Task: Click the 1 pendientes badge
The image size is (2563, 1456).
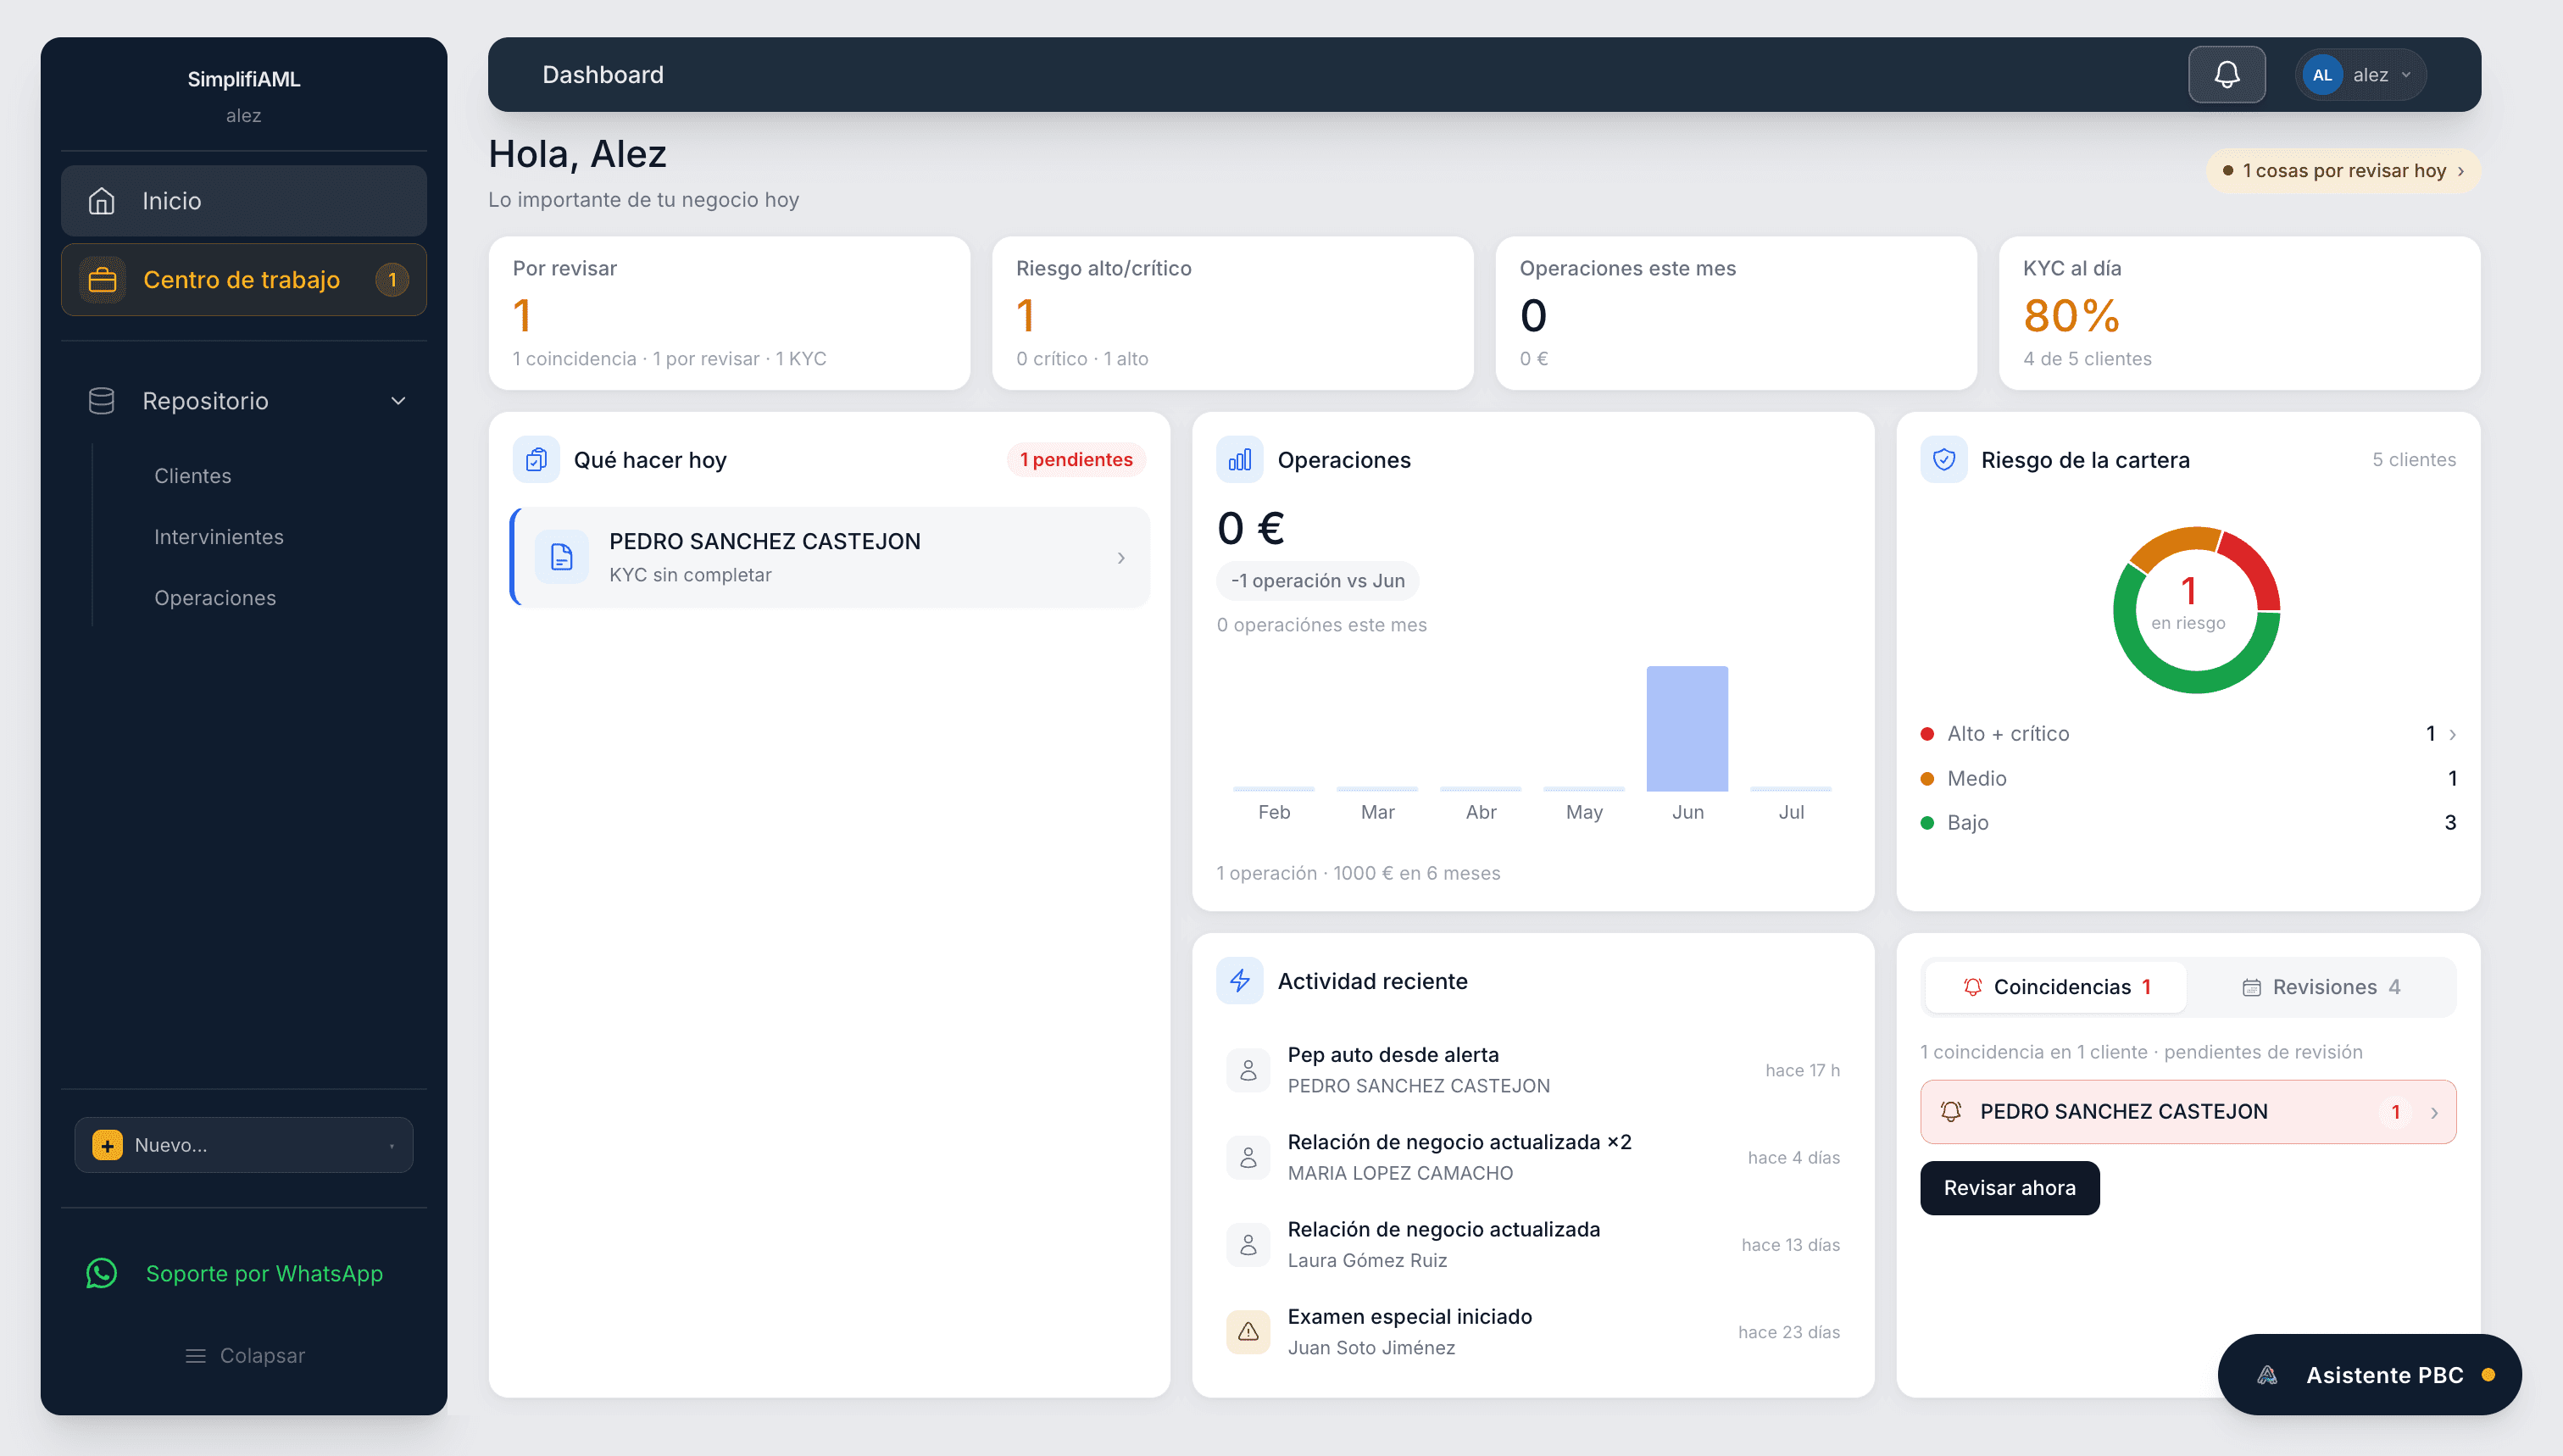Action: pos(1076,460)
